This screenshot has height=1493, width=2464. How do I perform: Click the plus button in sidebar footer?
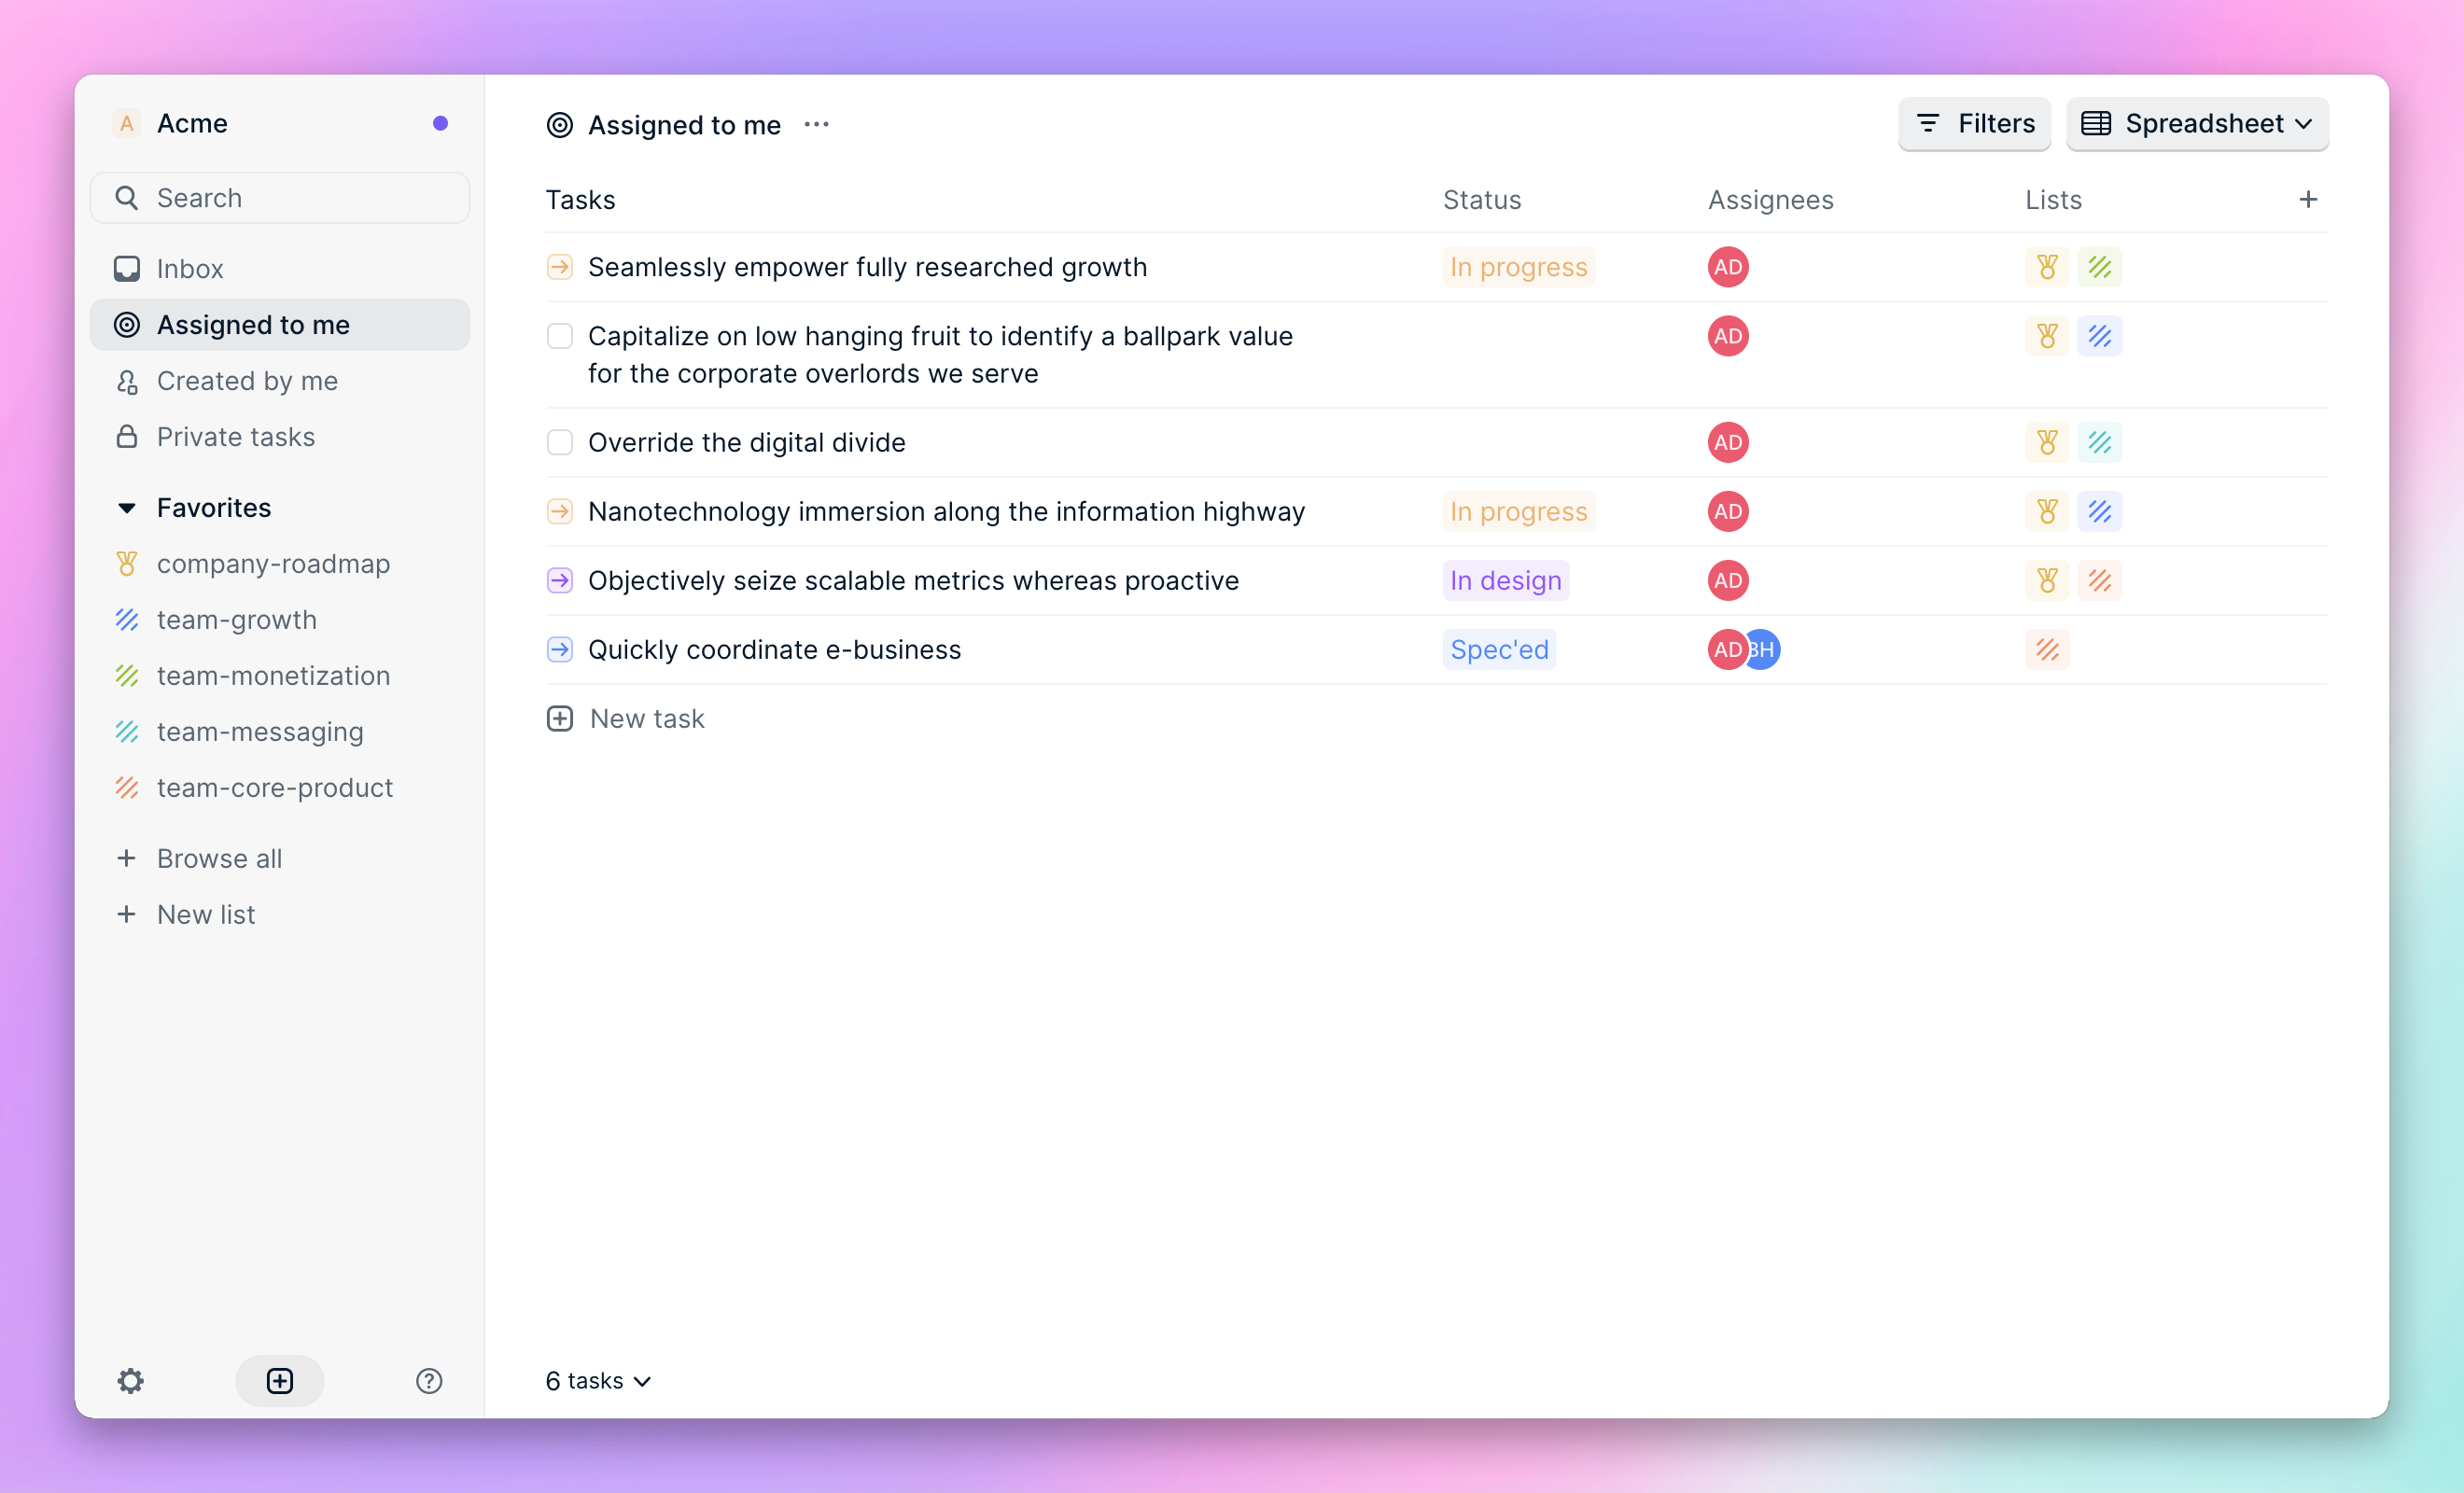tap(280, 1381)
